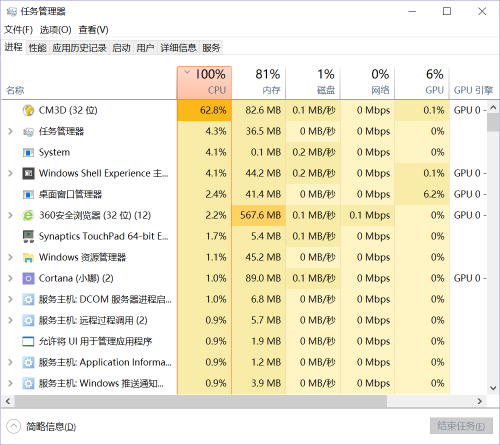500x445 pixels.
Task: Click the vertical scrollbar down arrow
Action: pos(493,388)
